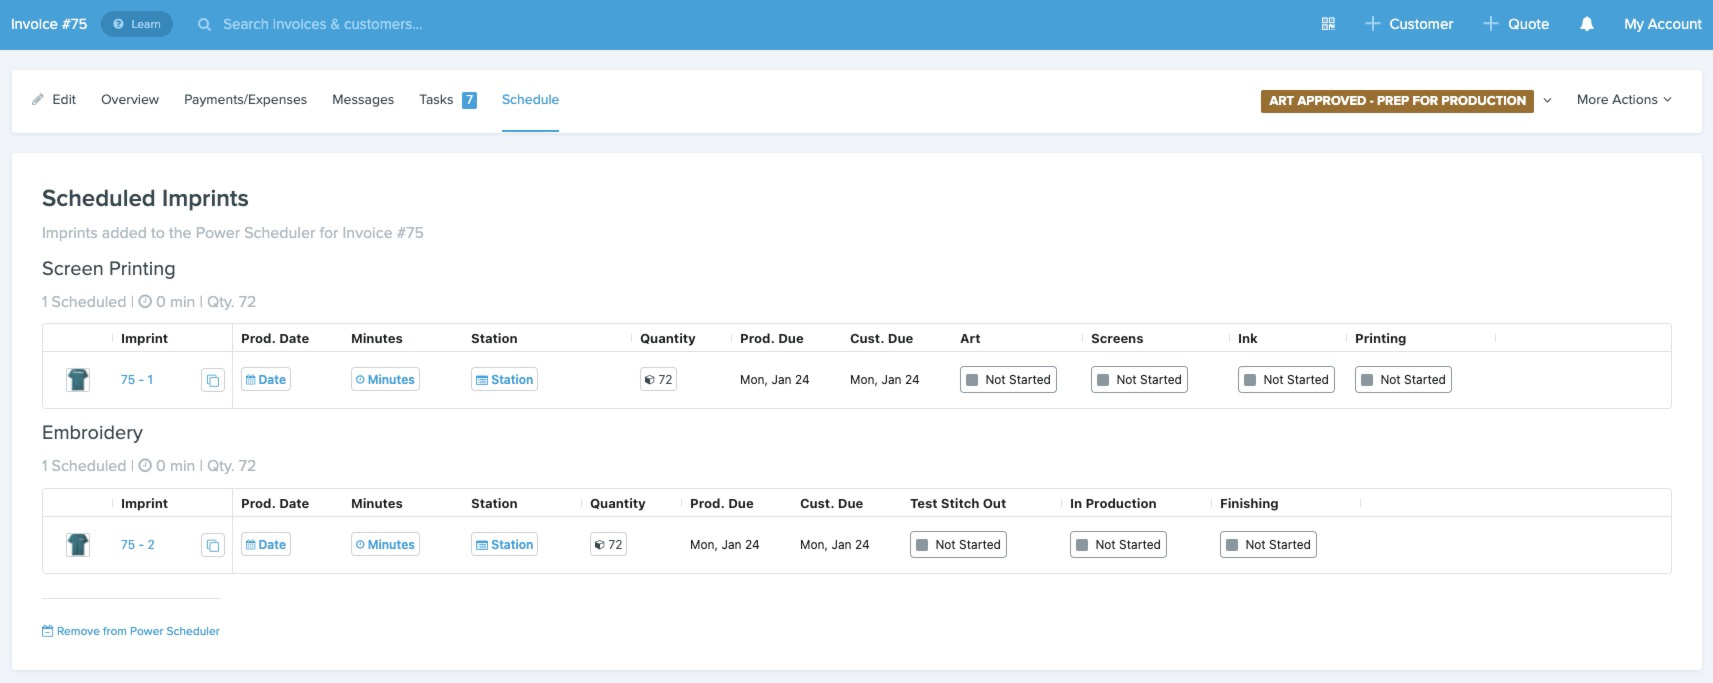The width and height of the screenshot is (1713, 683).
Task: Choose Station for imprint 75 - 1
Action: (504, 380)
